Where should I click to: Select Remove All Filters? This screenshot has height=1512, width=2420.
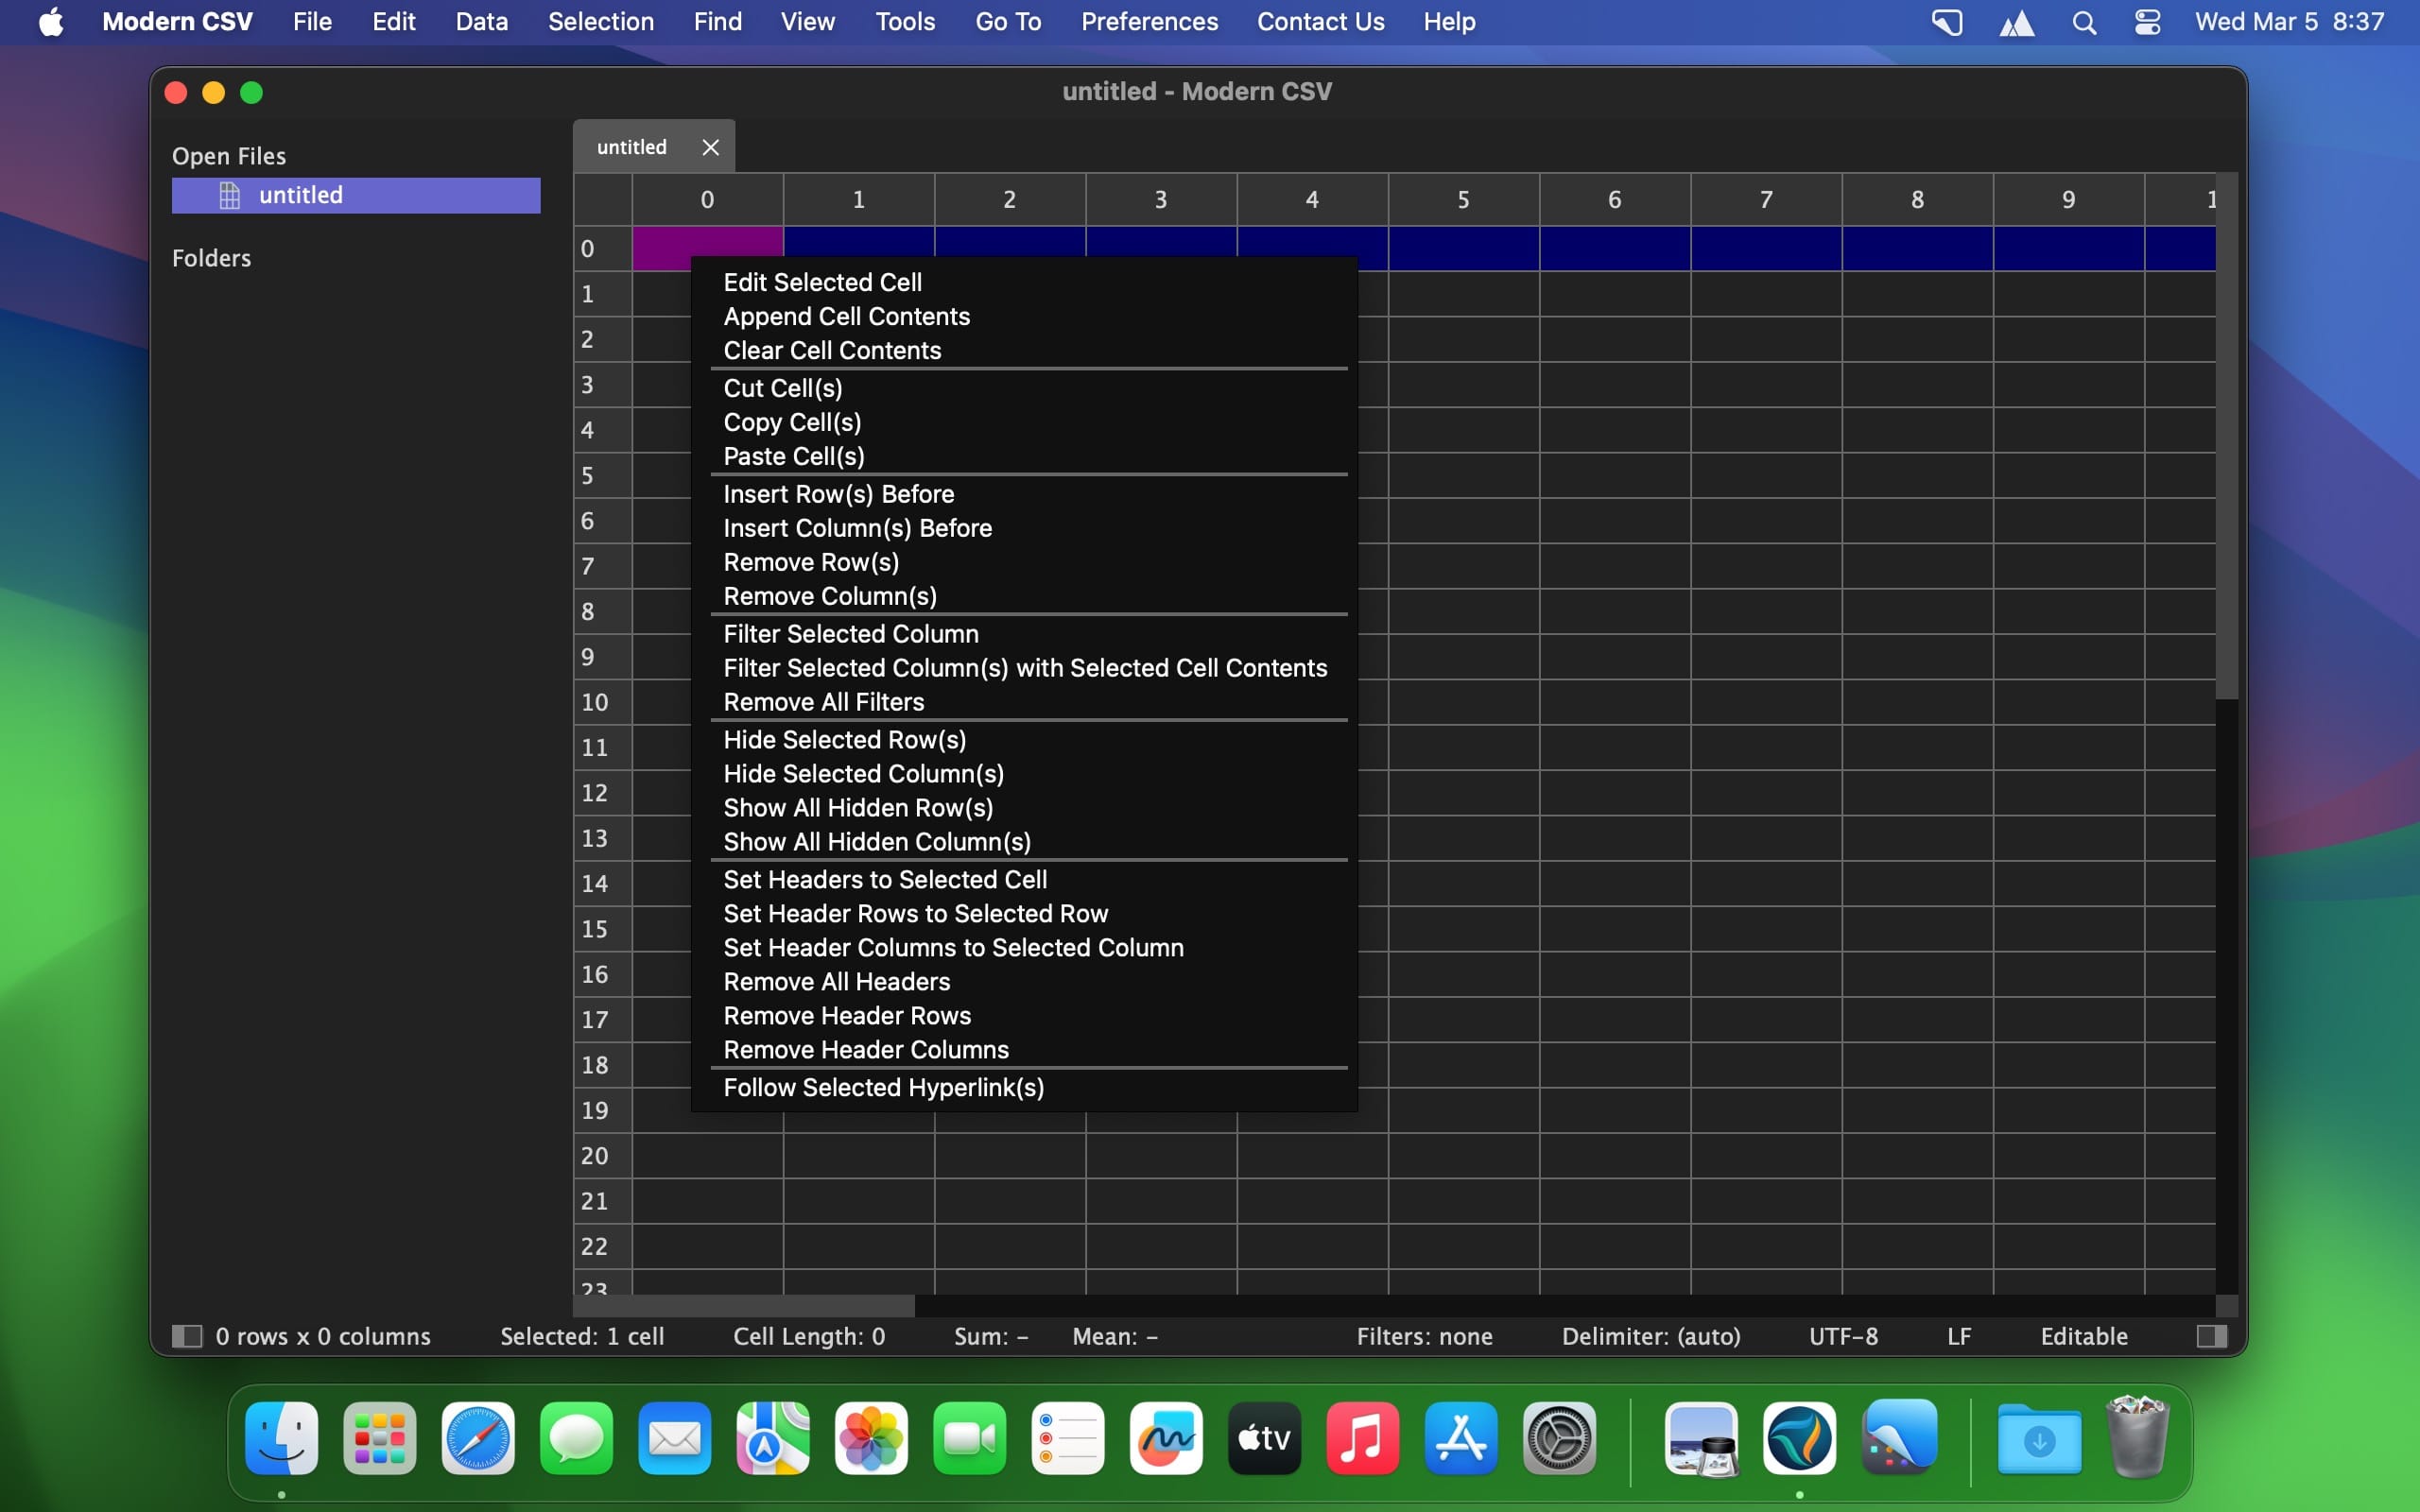(824, 702)
